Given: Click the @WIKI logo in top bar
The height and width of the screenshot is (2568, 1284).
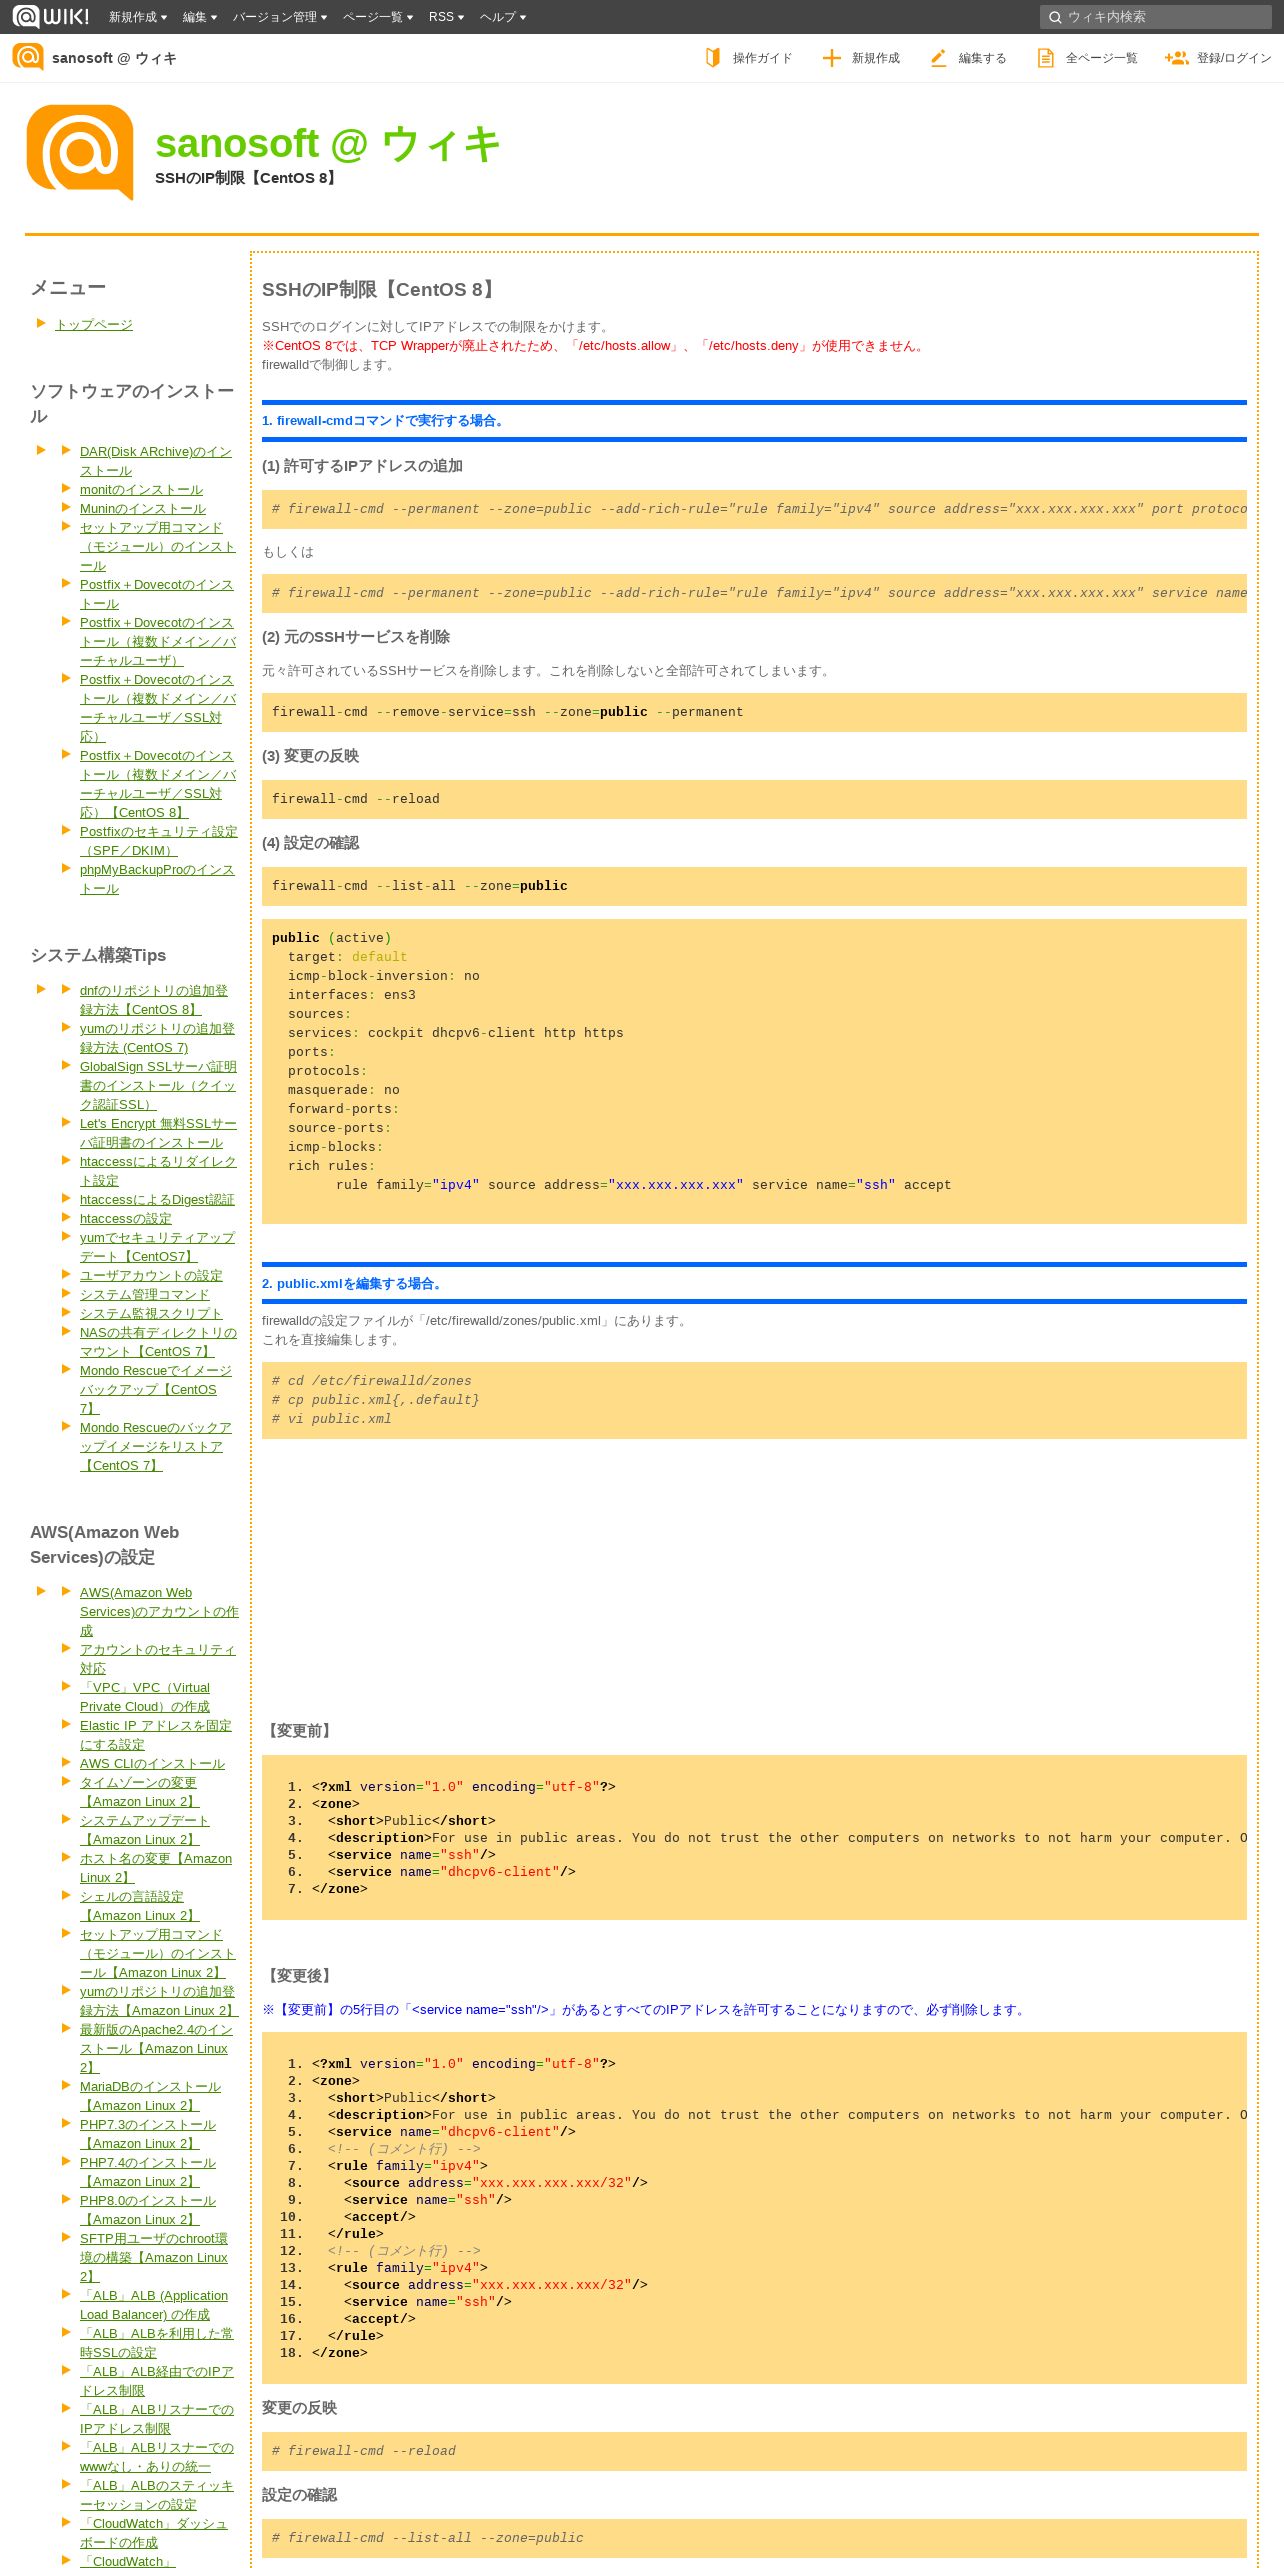Looking at the screenshot, I should tap(51, 16).
